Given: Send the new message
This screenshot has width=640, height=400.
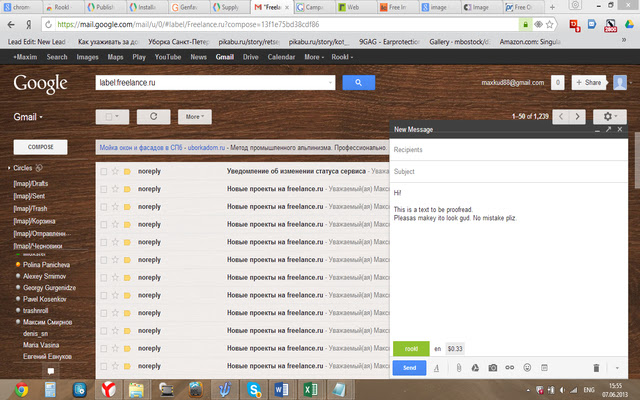Looking at the screenshot, I should click(409, 368).
